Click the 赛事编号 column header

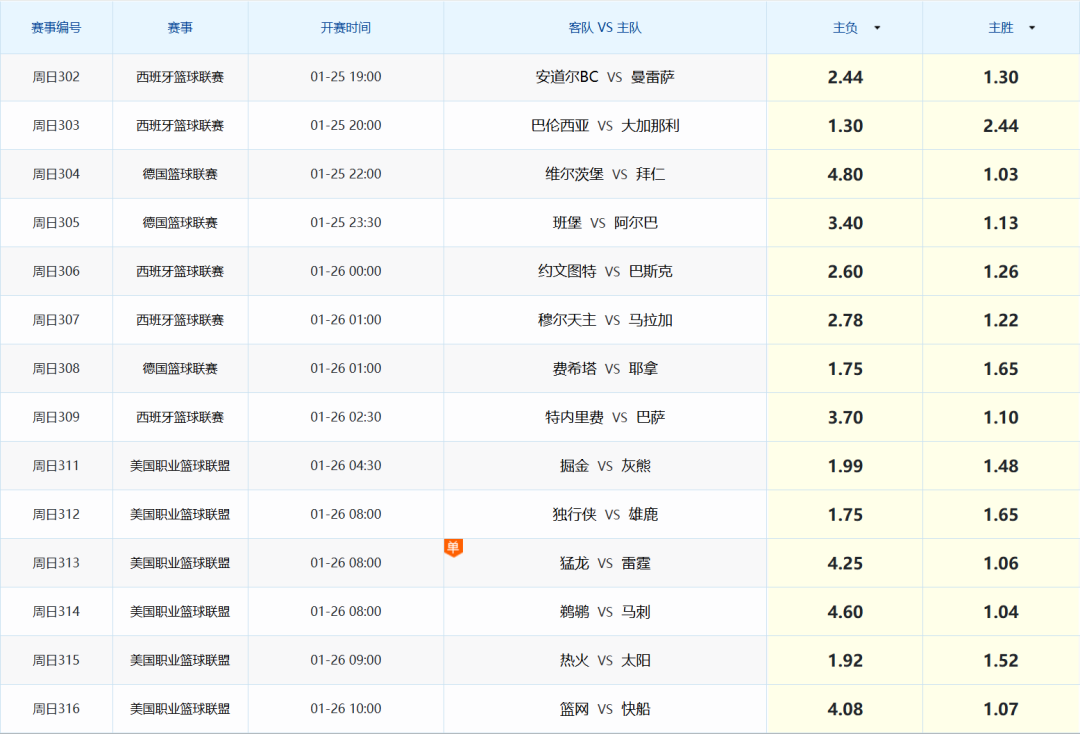tap(56, 28)
